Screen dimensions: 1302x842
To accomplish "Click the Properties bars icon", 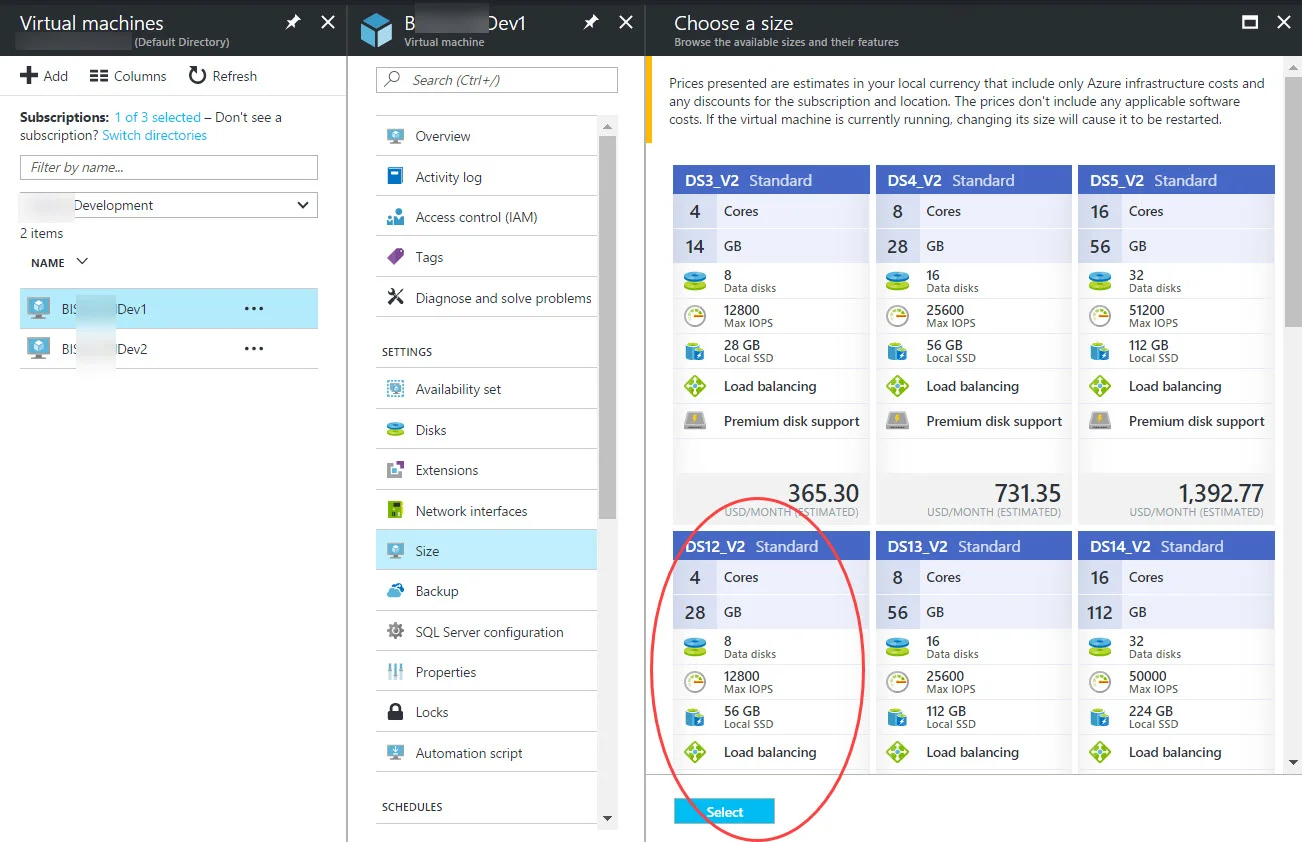I will click(x=396, y=672).
